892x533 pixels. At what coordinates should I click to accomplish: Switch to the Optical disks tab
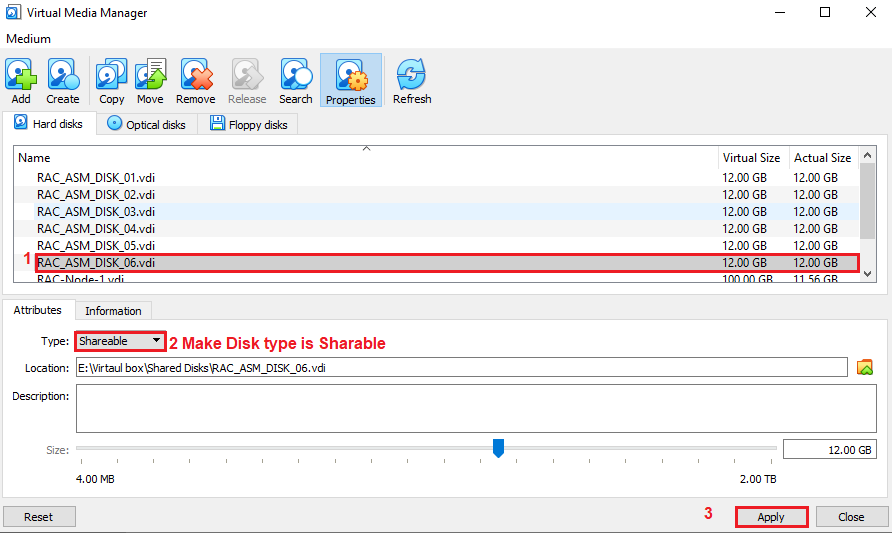pos(147,124)
